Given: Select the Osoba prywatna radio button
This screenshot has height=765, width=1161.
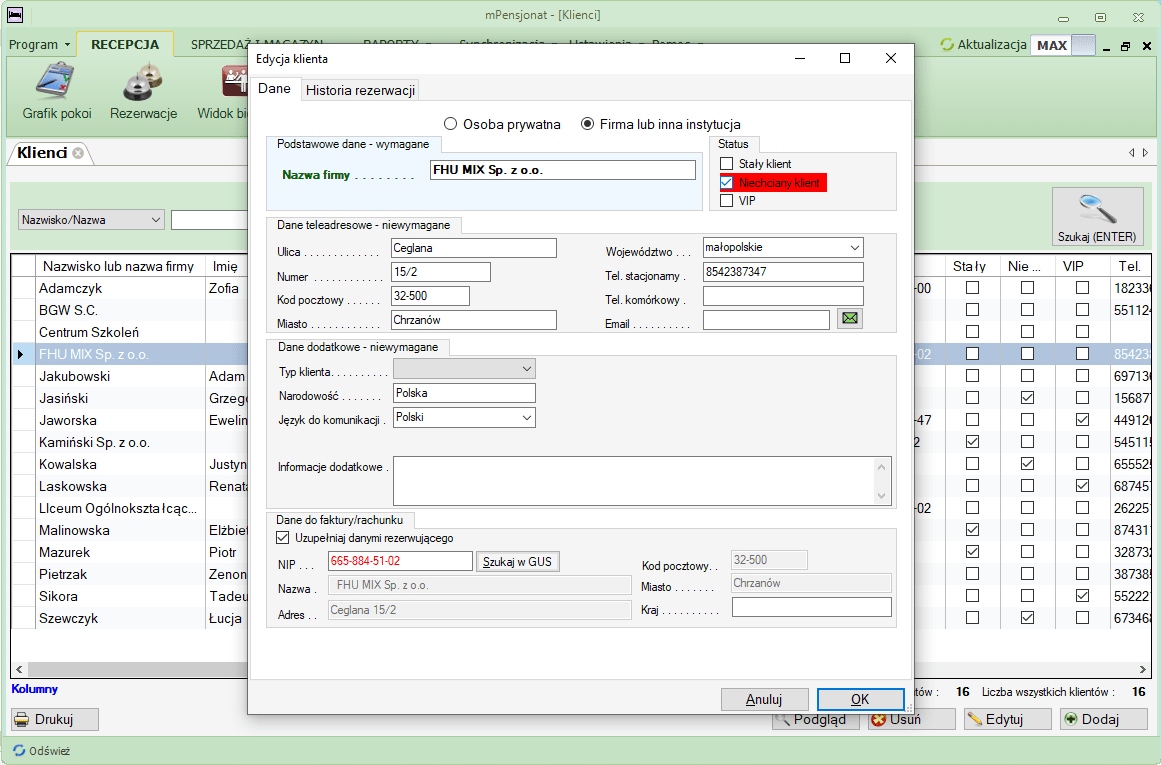Looking at the screenshot, I should [x=450, y=124].
